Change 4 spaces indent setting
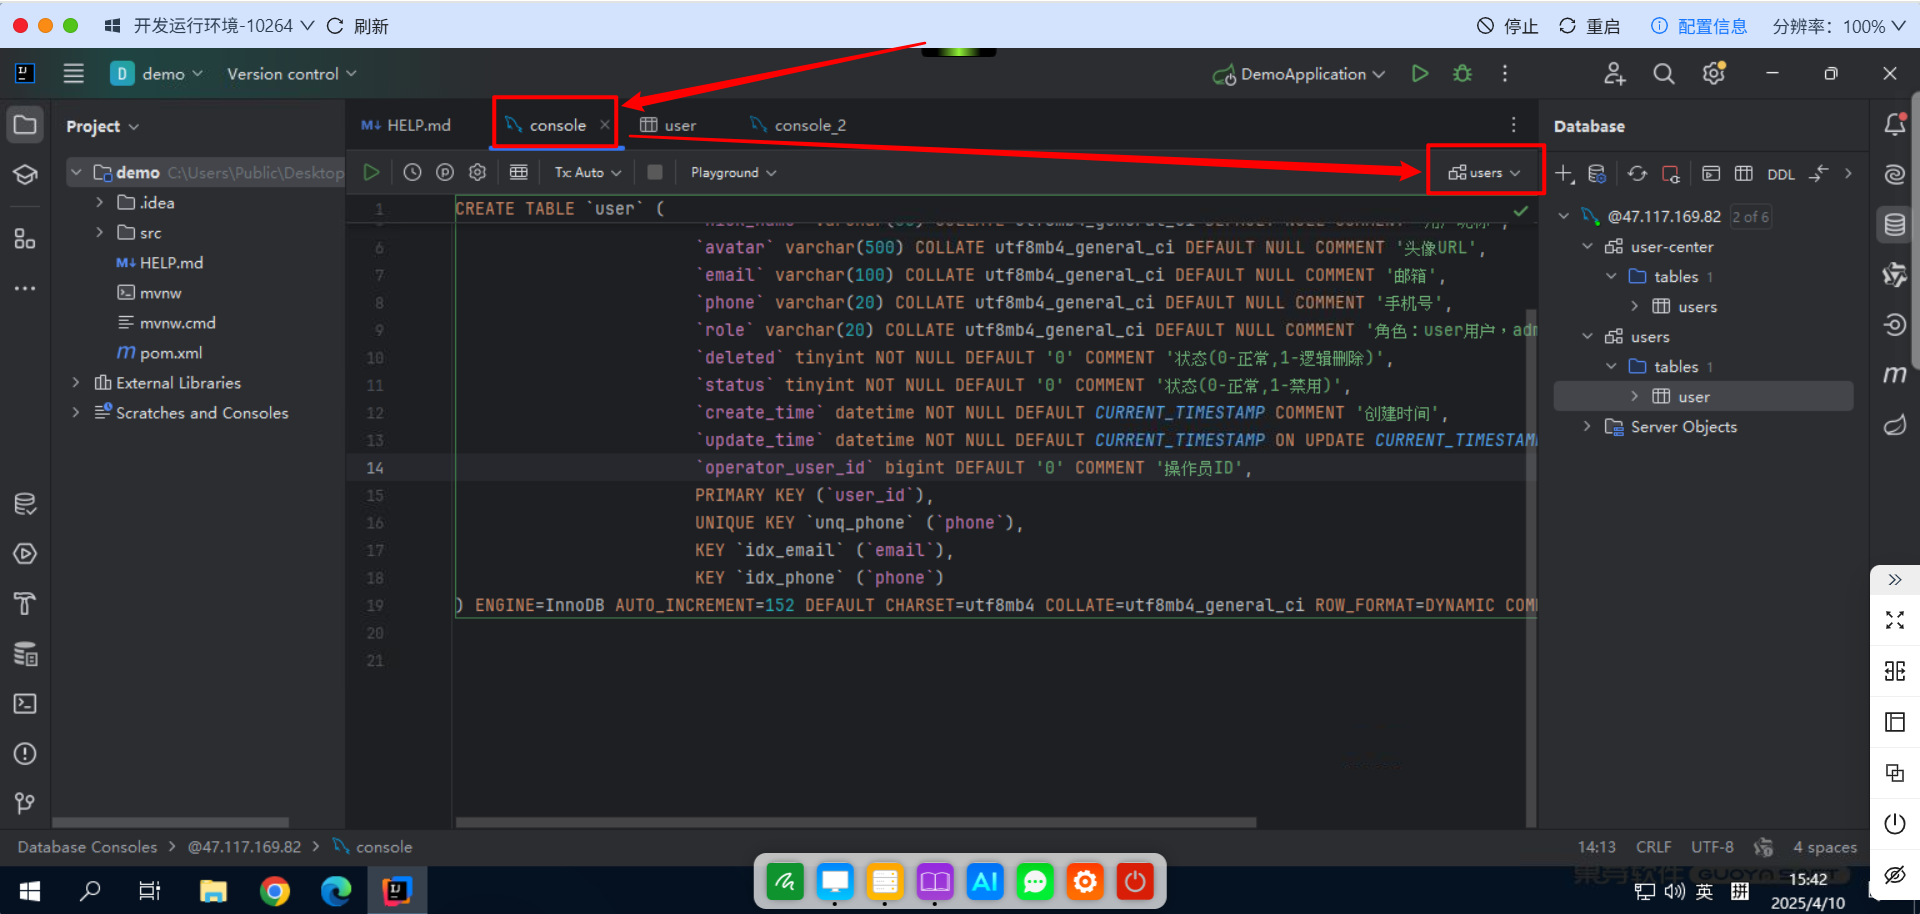Screen dimensions: 1920x914 coord(1825,847)
